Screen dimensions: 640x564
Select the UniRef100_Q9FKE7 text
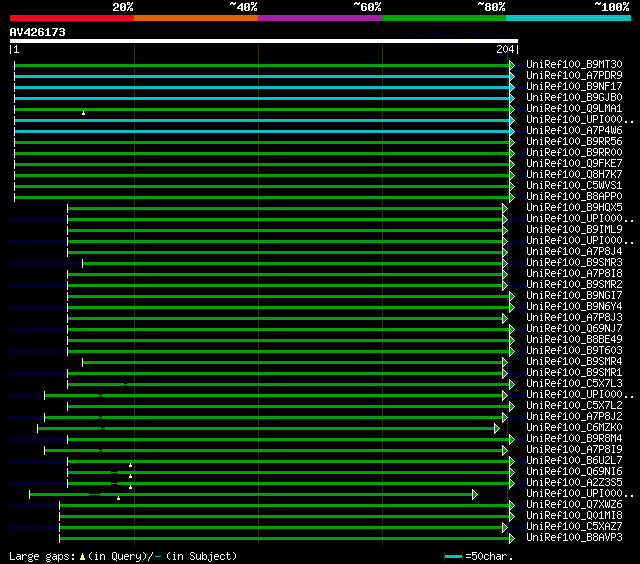click(x=574, y=164)
